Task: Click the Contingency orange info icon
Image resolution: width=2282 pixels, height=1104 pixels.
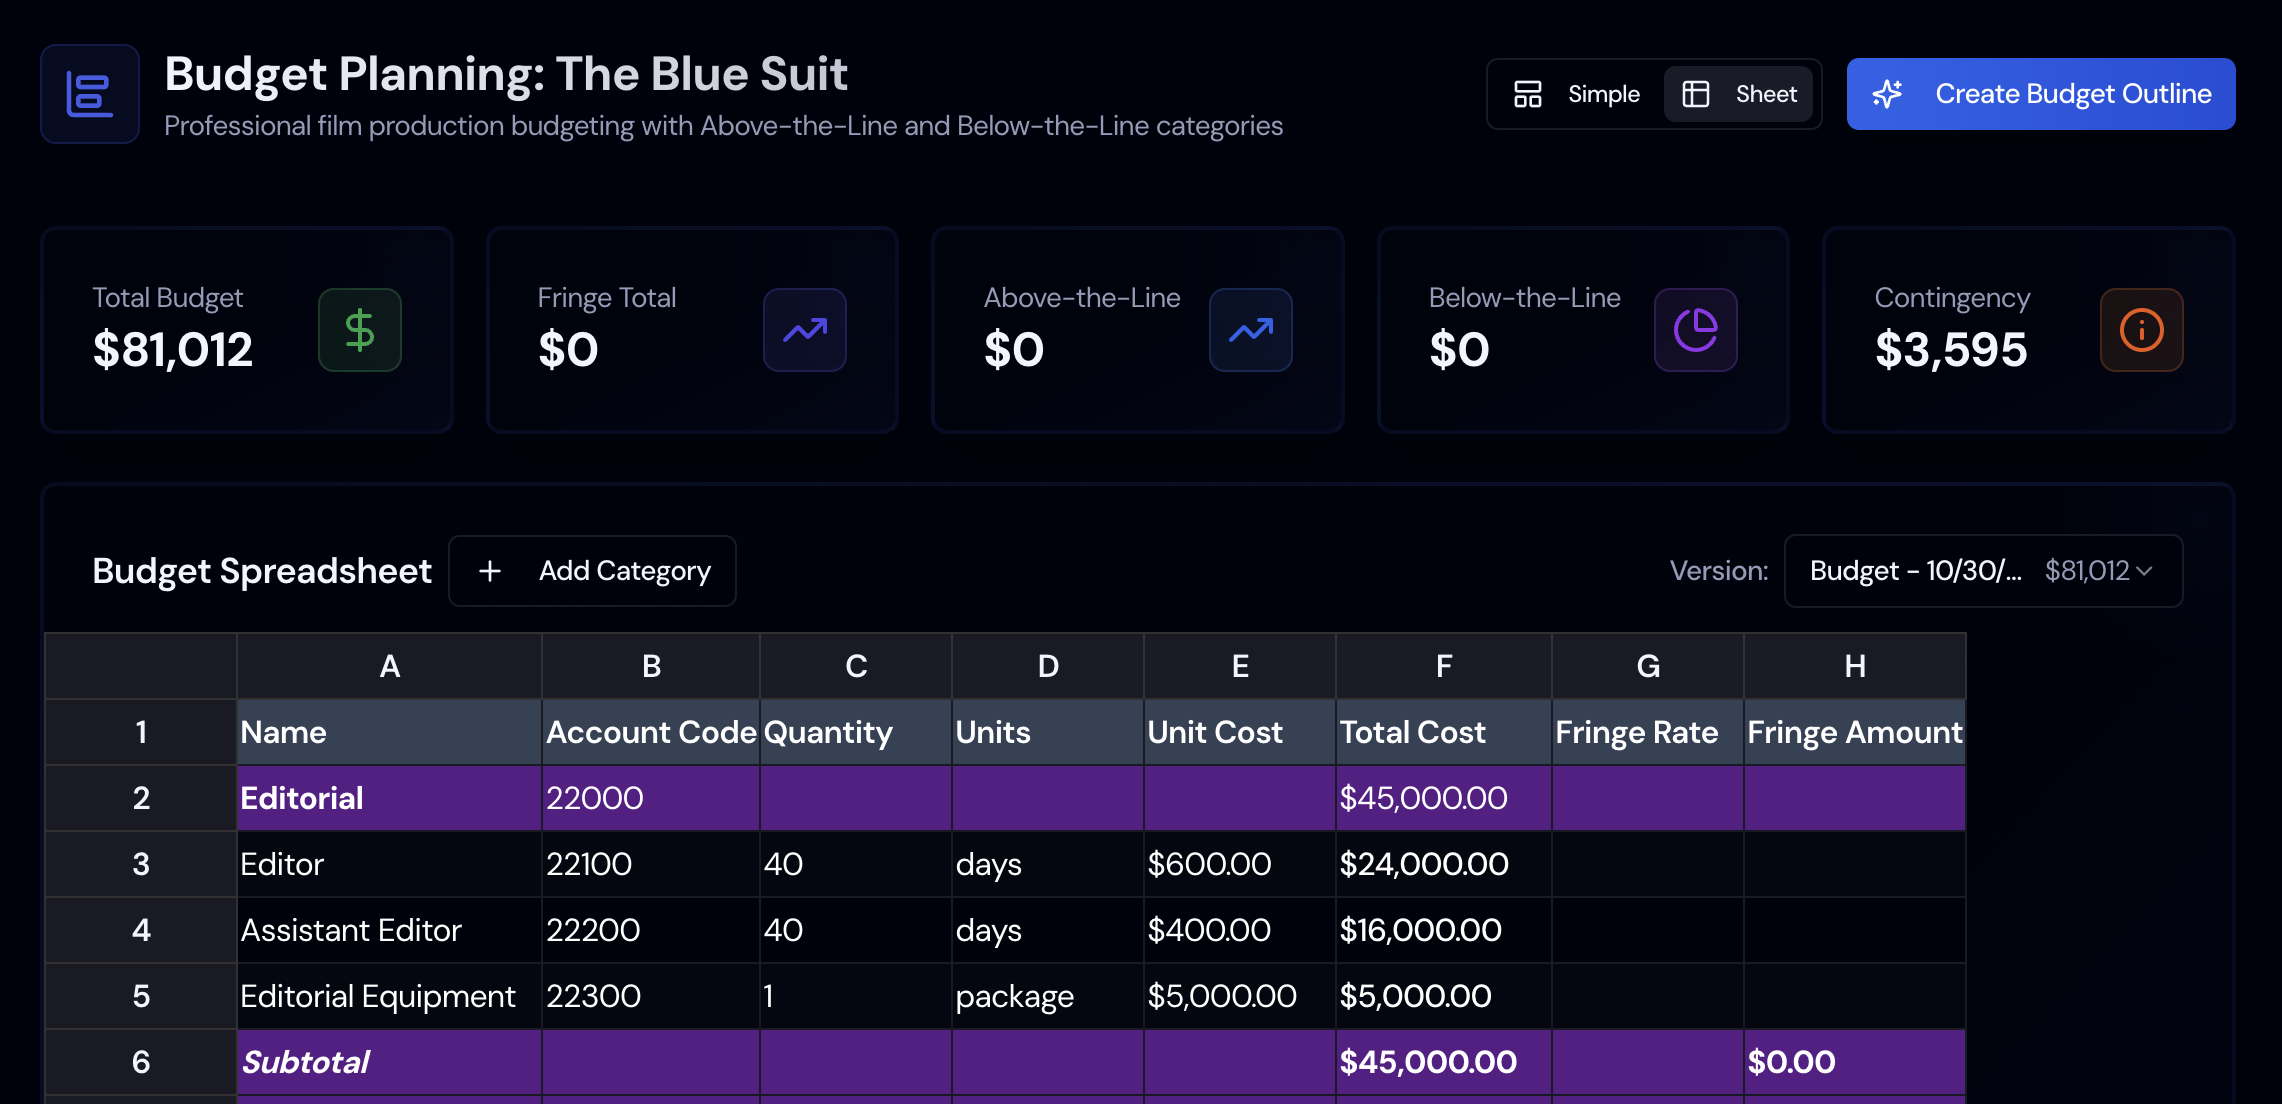Action: tap(2141, 330)
